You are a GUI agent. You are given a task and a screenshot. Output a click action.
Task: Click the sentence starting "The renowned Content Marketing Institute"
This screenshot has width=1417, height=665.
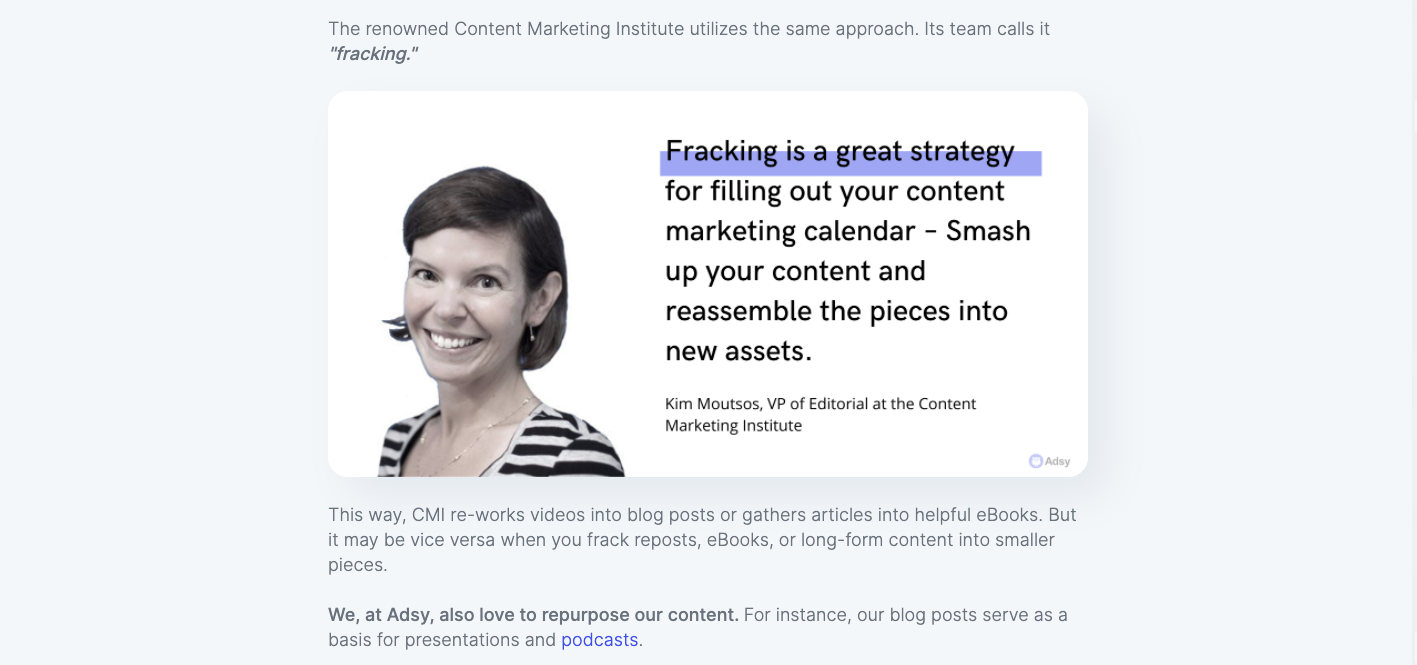click(x=689, y=41)
